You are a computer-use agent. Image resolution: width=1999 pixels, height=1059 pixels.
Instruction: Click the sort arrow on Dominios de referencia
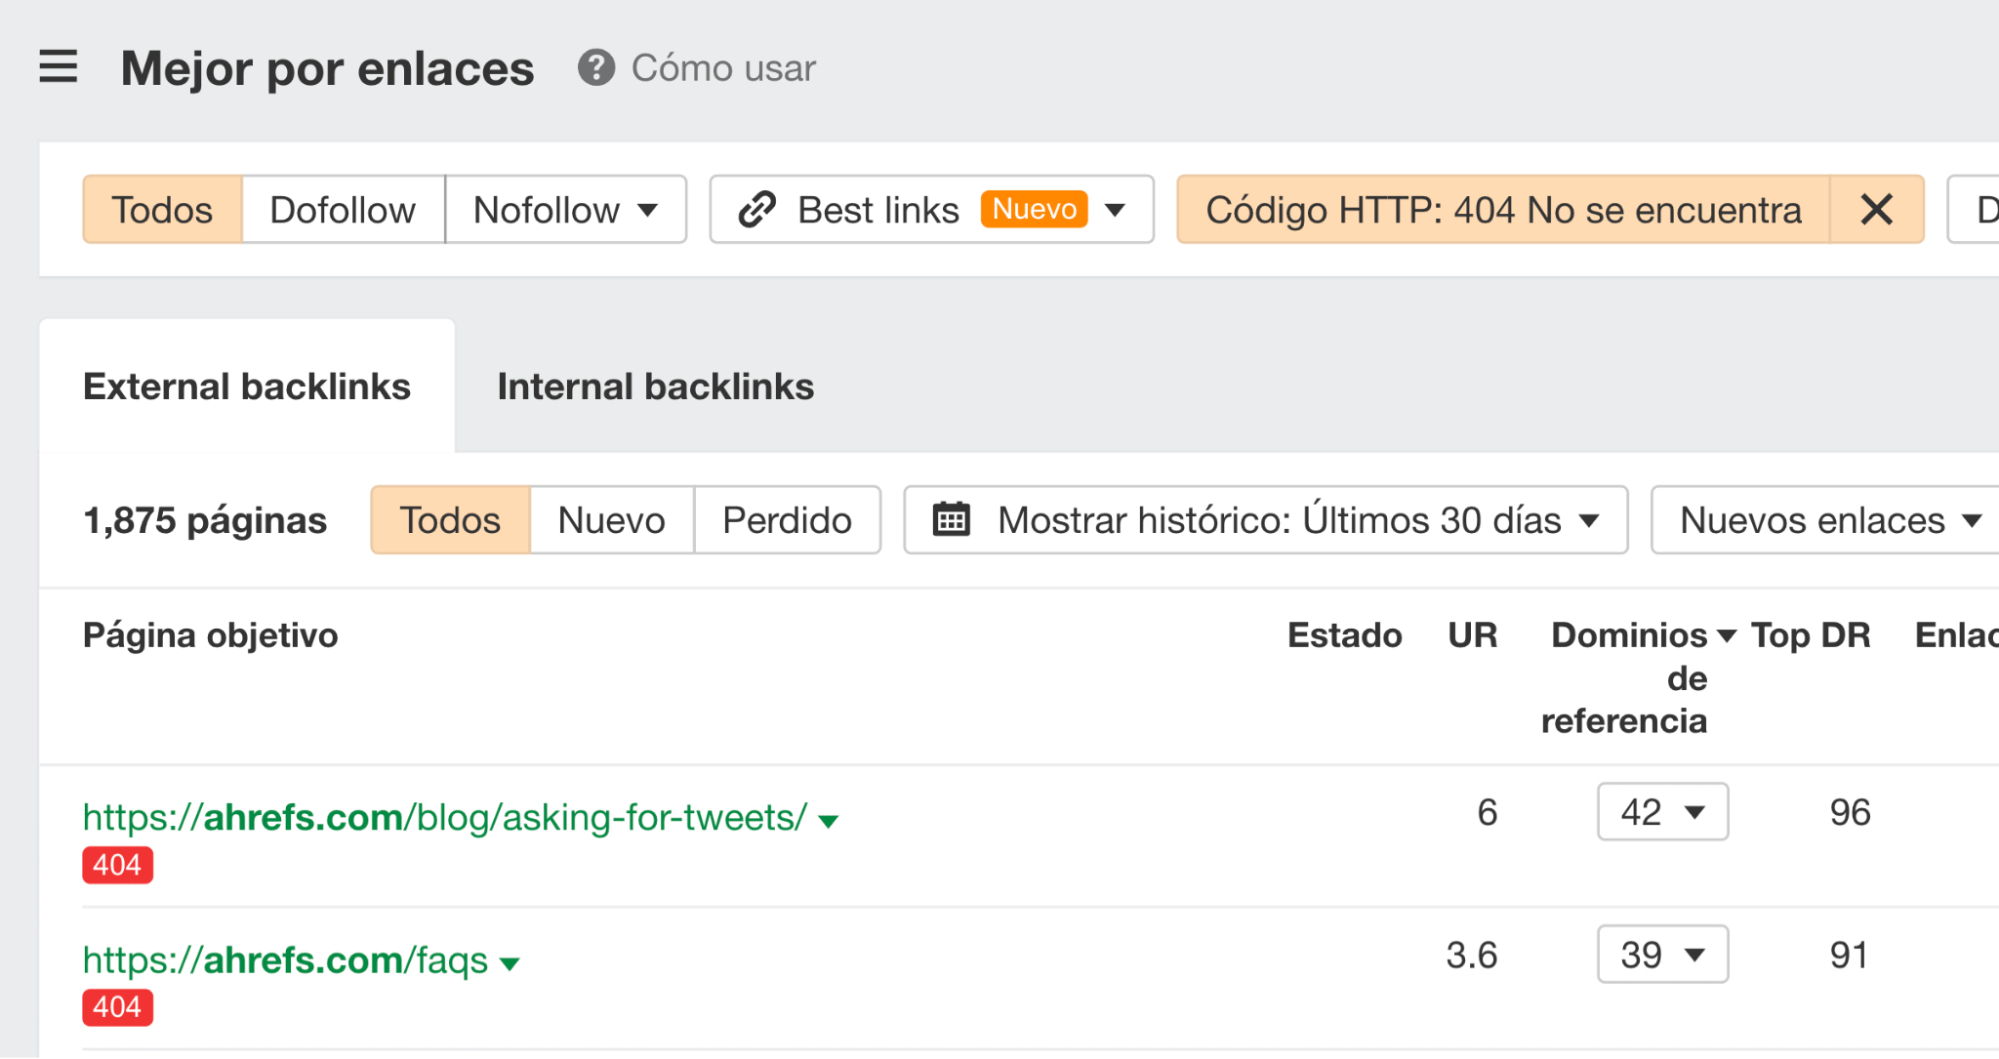click(x=1725, y=634)
